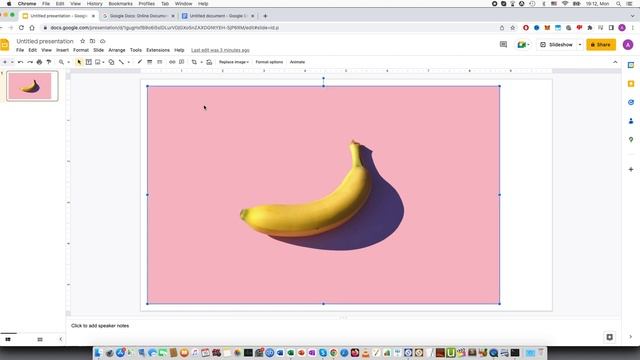Open the Contacts side panel icon
640x360 pixels.
(x=631, y=121)
